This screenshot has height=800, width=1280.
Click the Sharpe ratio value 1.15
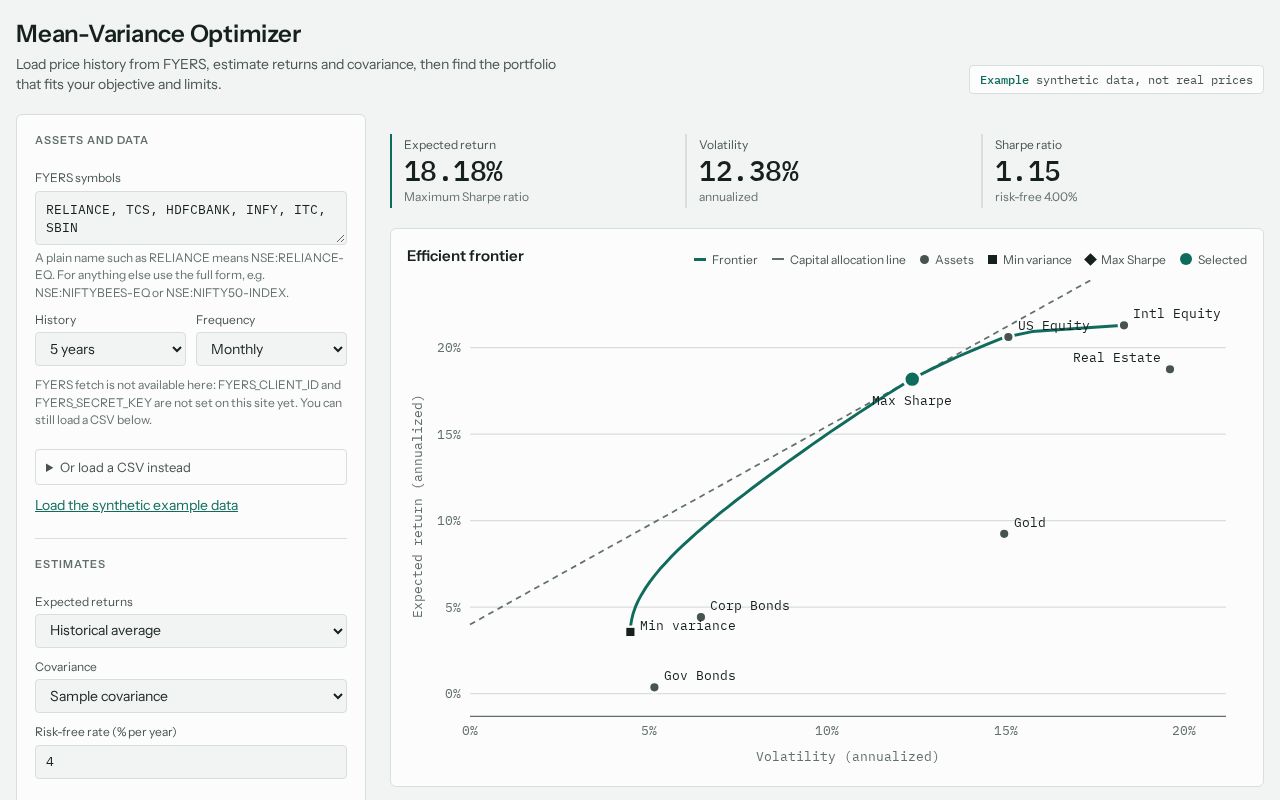pyautogui.click(x=1027, y=172)
